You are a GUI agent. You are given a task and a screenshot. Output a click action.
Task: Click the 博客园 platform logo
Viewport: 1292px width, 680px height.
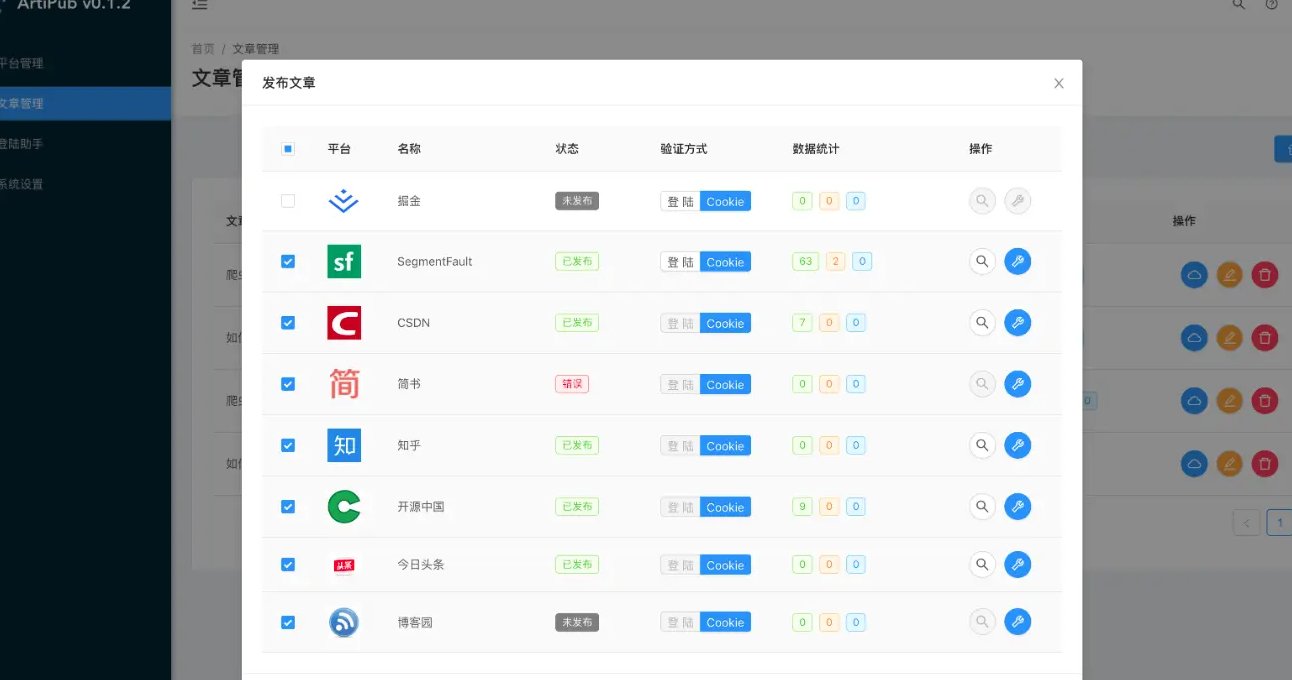coord(344,622)
